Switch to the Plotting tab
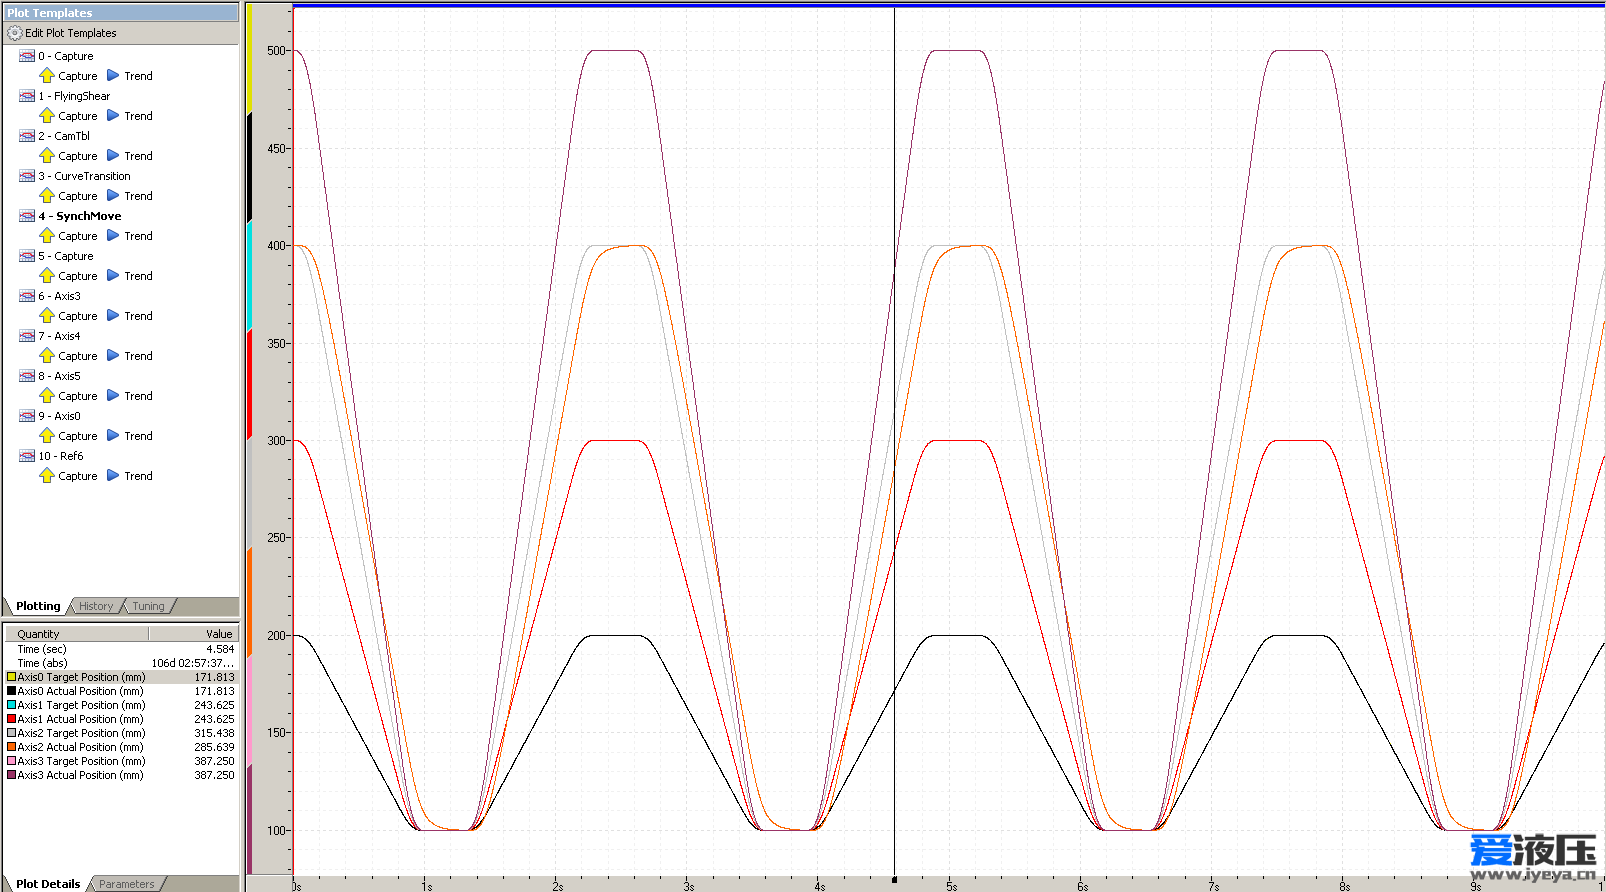 (38, 606)
